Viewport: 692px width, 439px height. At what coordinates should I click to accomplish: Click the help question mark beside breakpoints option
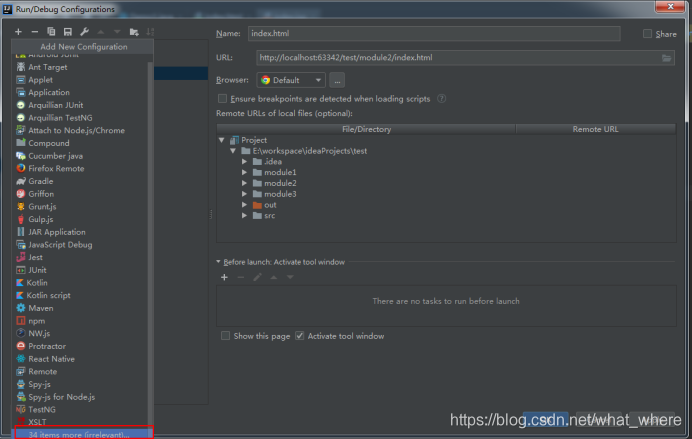[441, 99]
